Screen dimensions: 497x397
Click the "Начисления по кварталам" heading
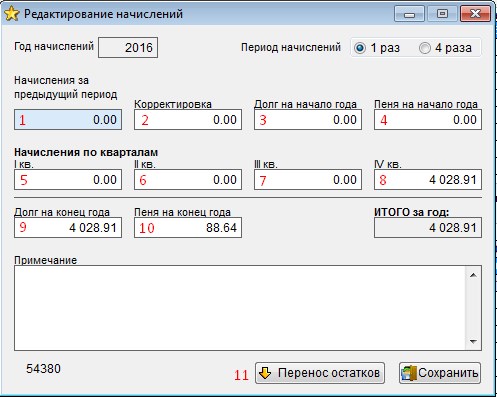[x=86, y=152]
